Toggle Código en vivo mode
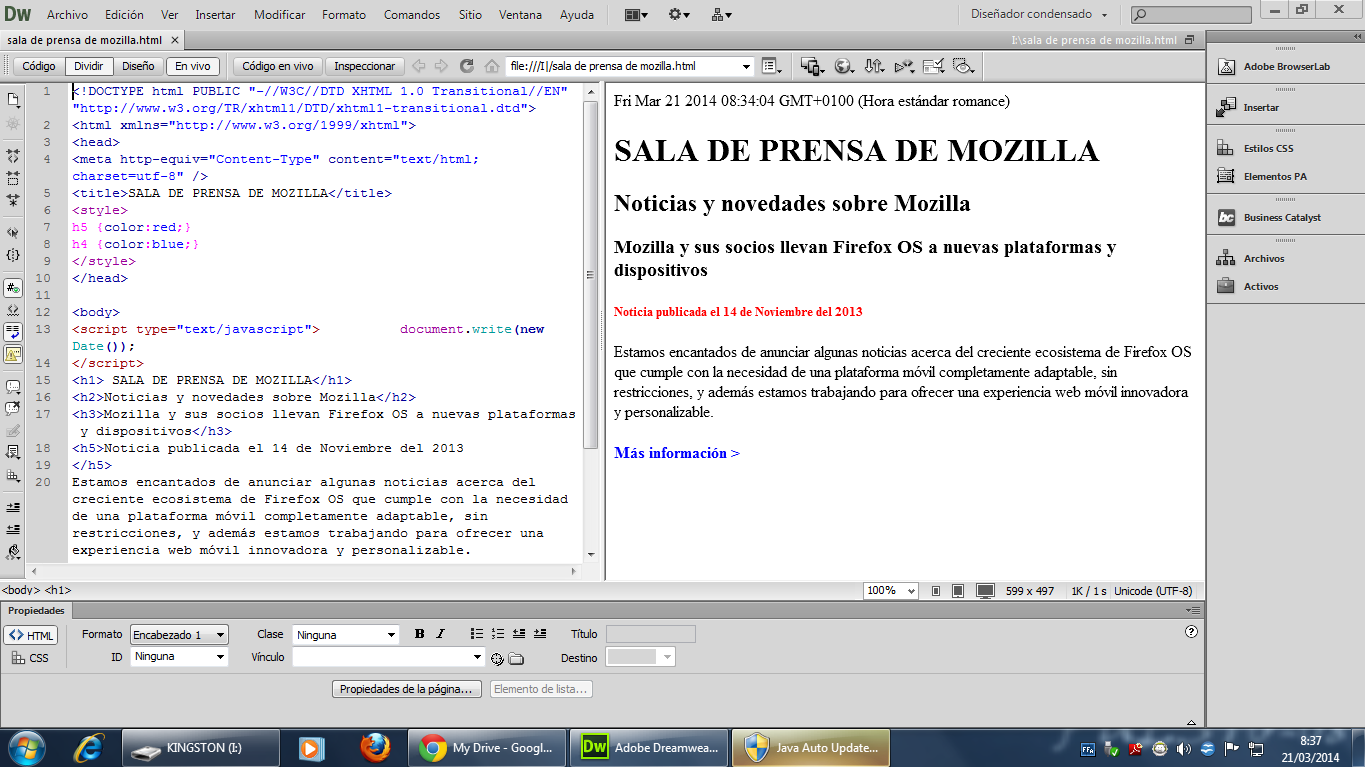 click(x=278, y=66)
